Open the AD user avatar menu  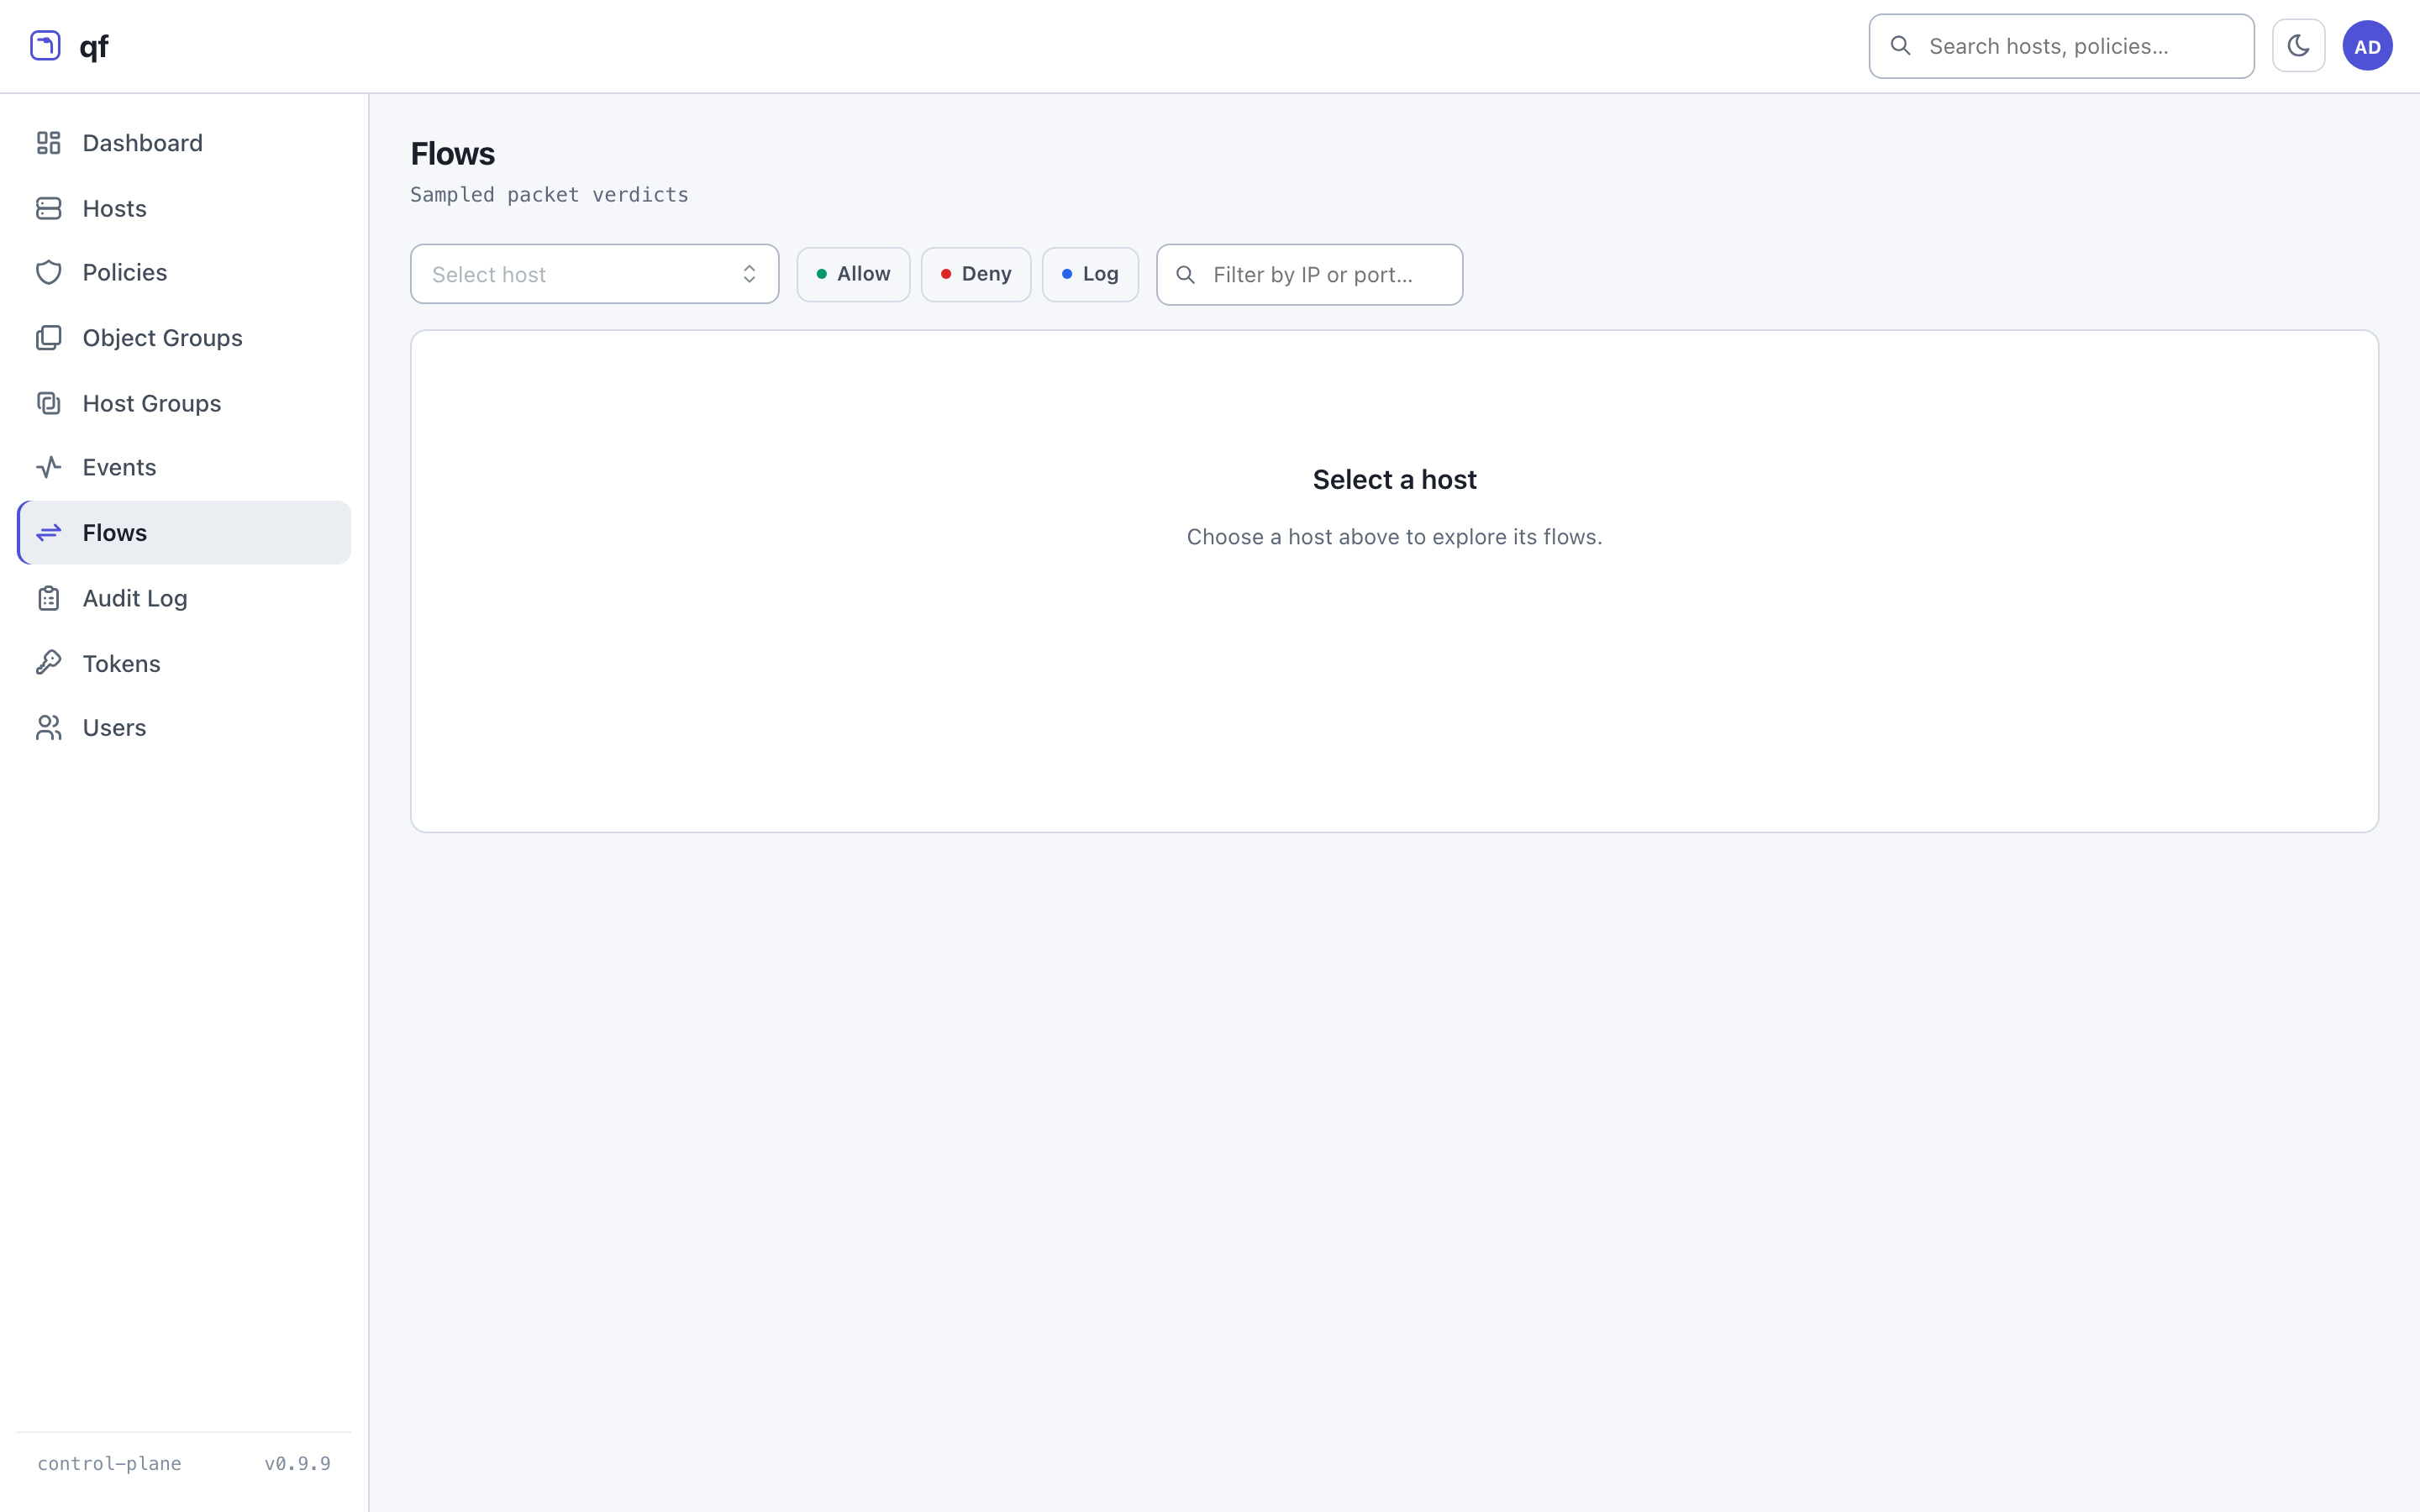point(2367,46)
